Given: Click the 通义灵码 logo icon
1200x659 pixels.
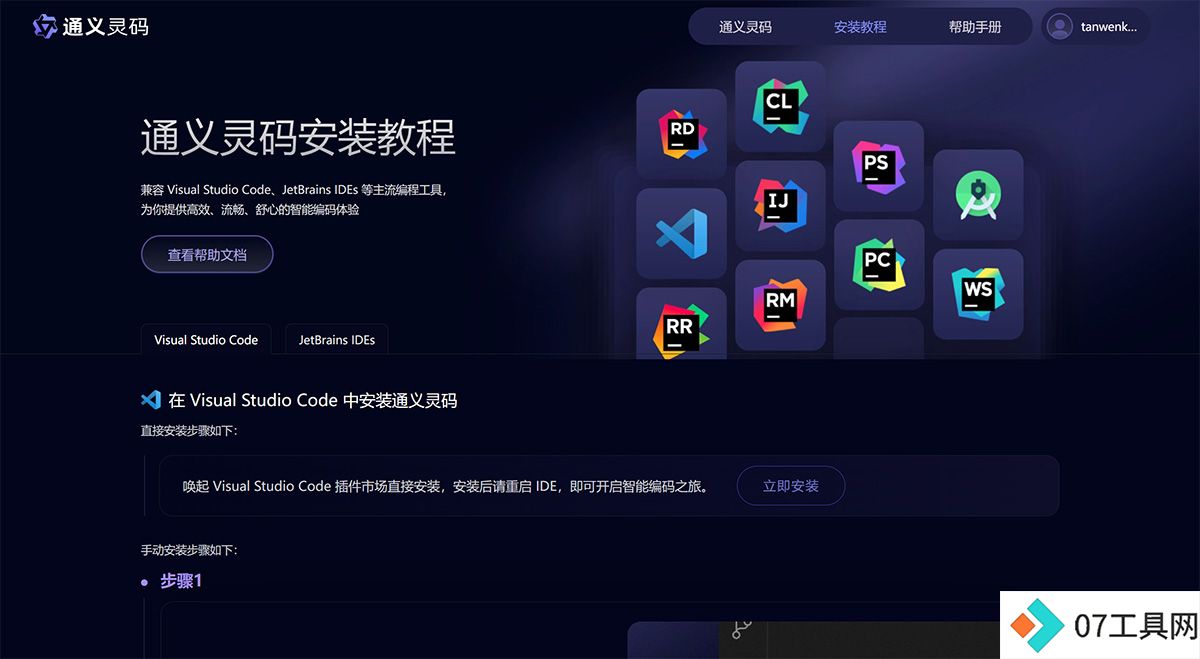Looking at the screenshot, I should [45, 26].
